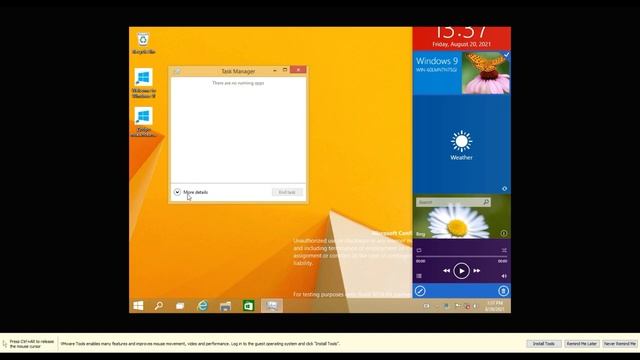This screenshot has height=360, width=640.
Task: Click the third desktop shortcut with Windows logo
Action: 143,122
